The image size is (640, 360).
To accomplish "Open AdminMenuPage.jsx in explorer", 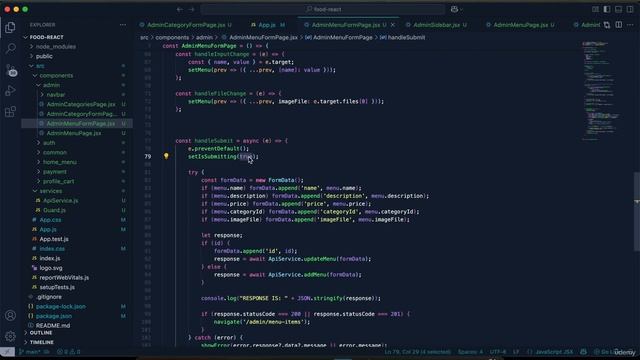I will 73,133.
